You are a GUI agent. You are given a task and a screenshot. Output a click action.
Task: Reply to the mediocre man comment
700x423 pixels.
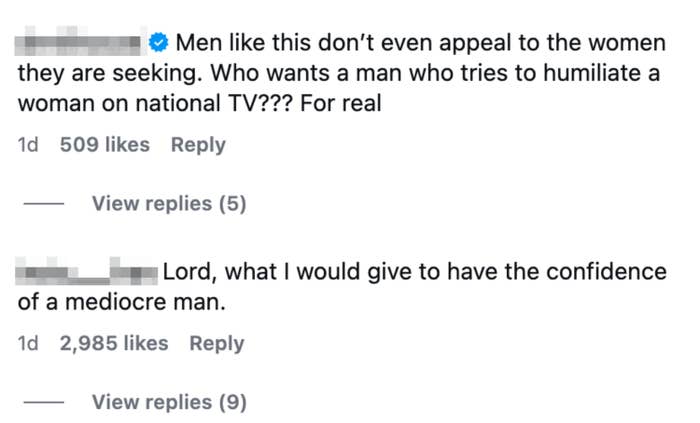[217, 343]
